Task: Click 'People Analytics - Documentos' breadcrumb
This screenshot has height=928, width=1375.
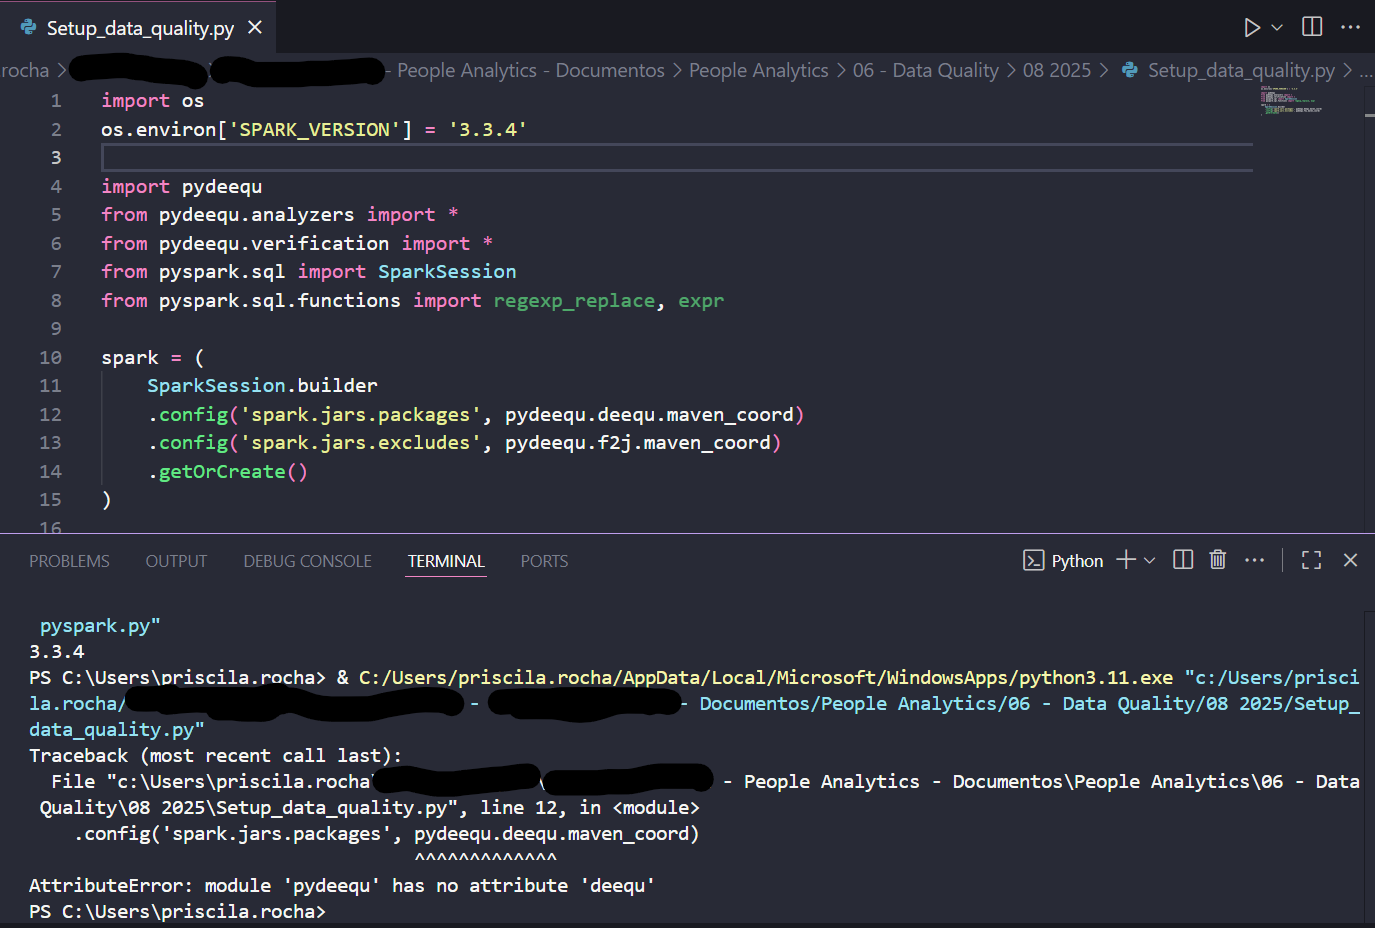Action: 530,70
